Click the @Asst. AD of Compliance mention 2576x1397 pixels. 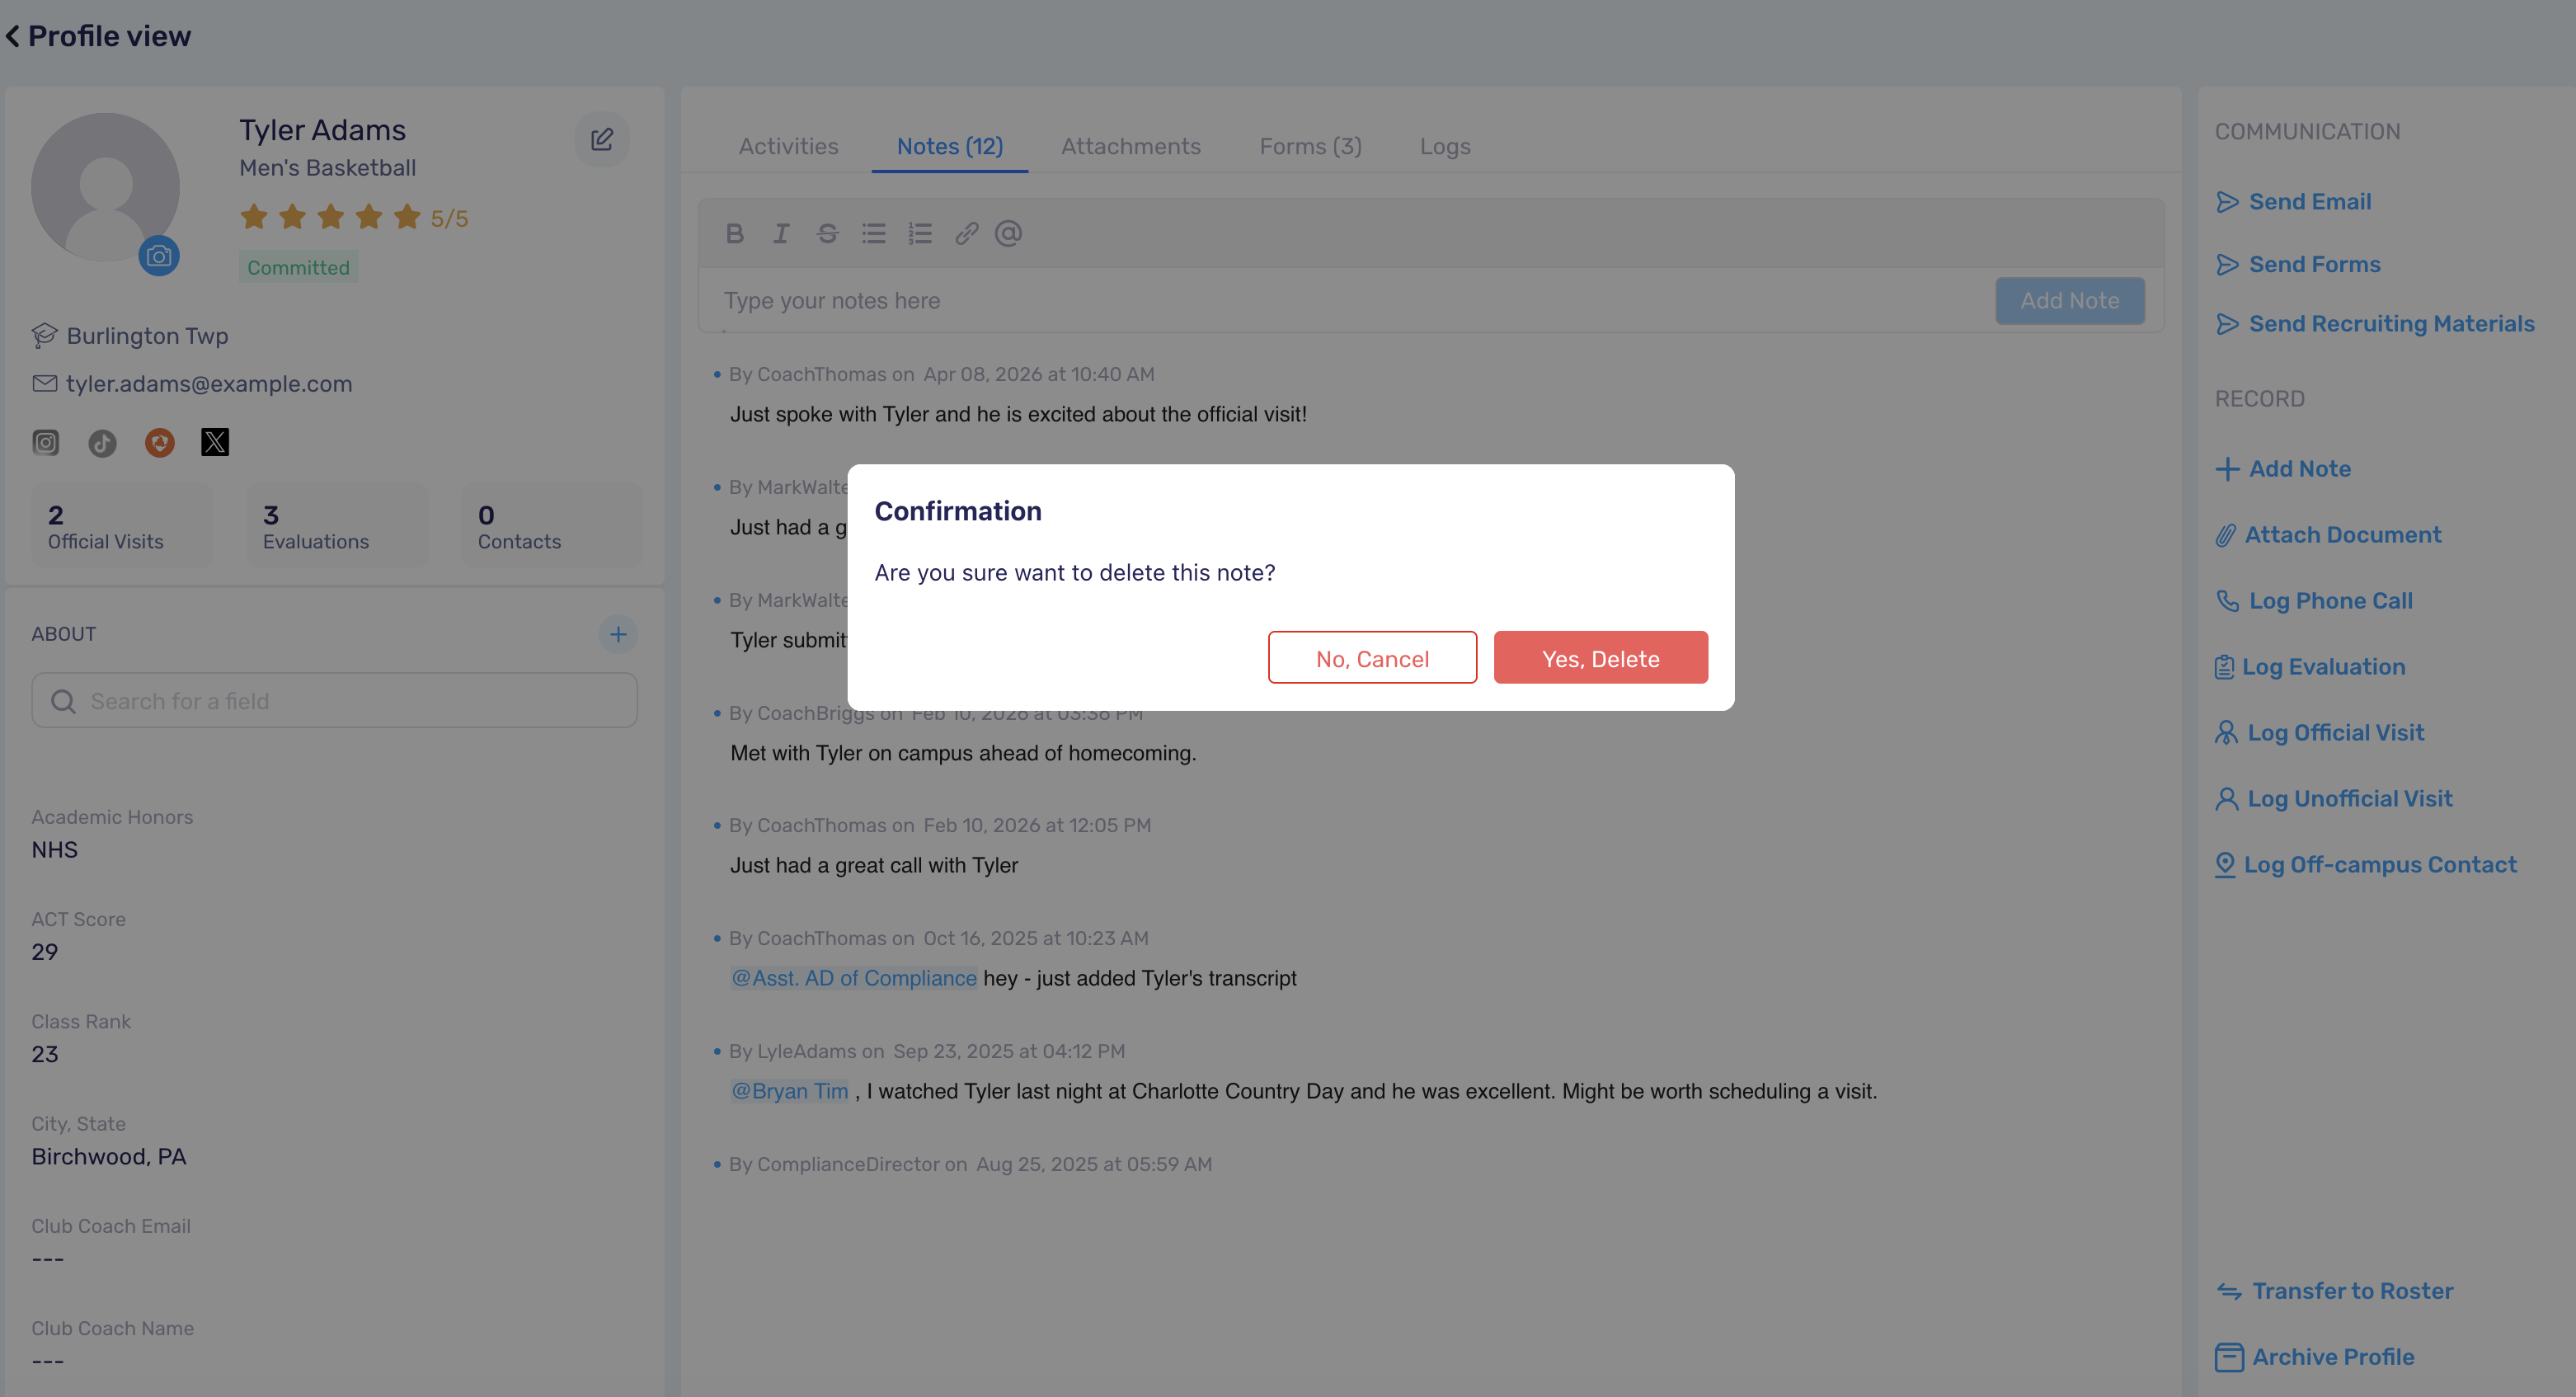pos(853,978)
